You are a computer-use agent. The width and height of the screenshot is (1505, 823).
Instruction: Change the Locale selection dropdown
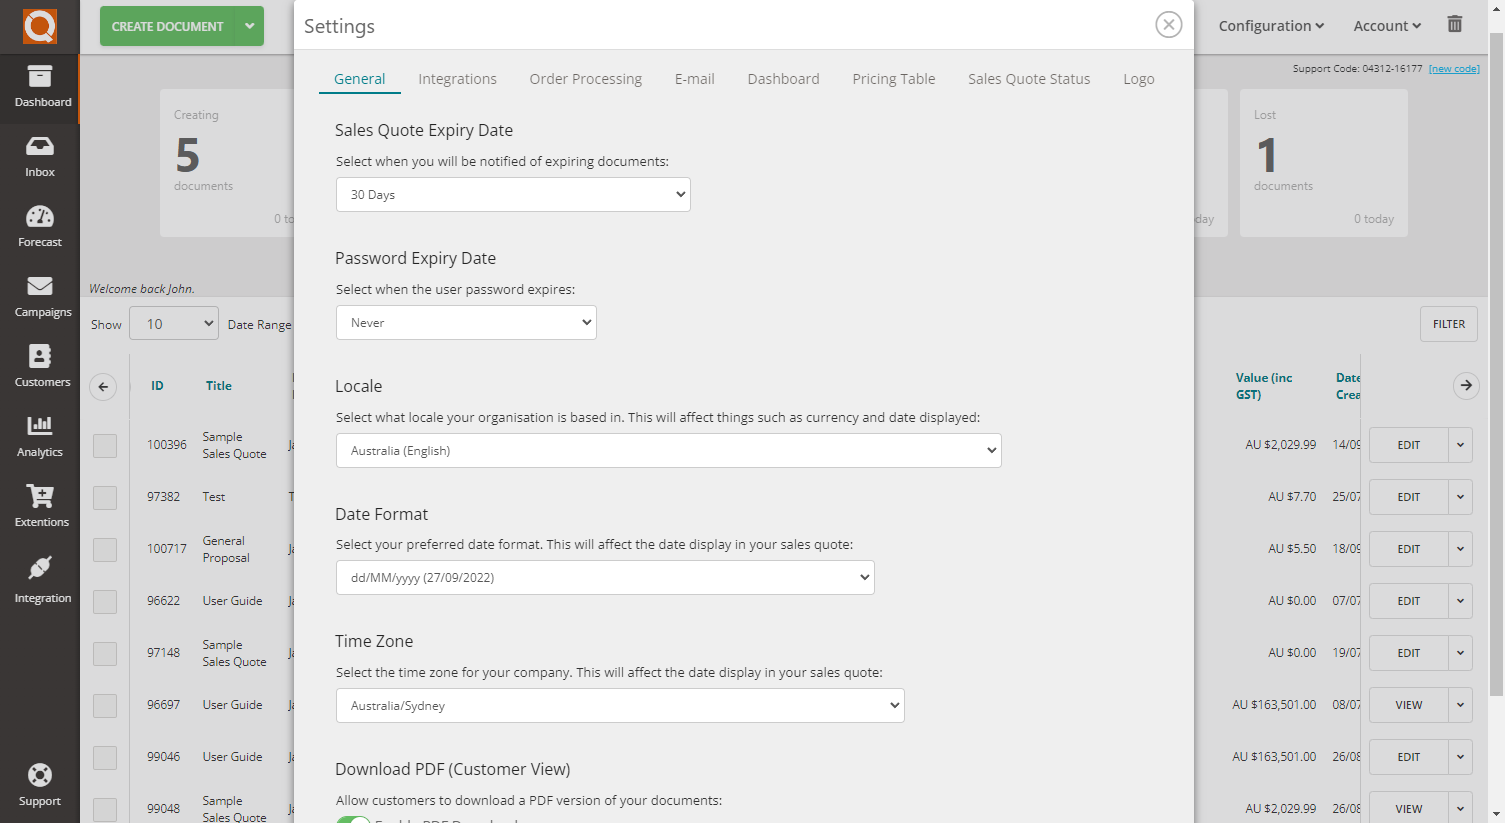(x=667, y=450)
